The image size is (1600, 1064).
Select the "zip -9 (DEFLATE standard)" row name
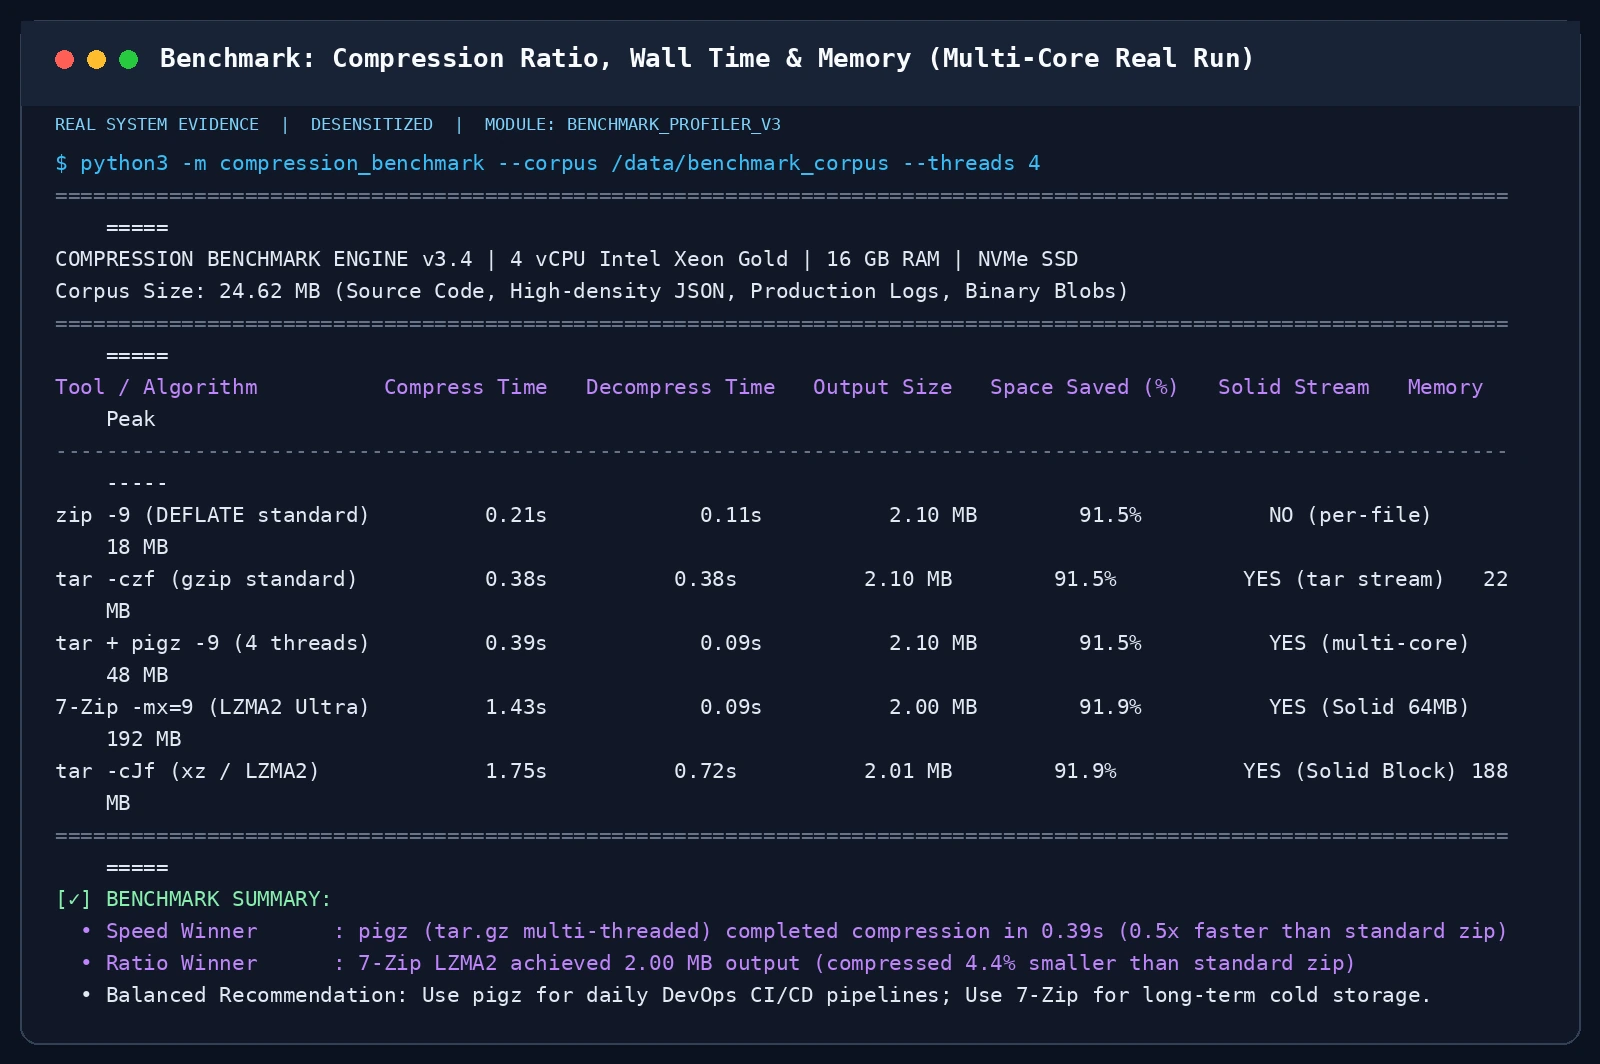212,515
